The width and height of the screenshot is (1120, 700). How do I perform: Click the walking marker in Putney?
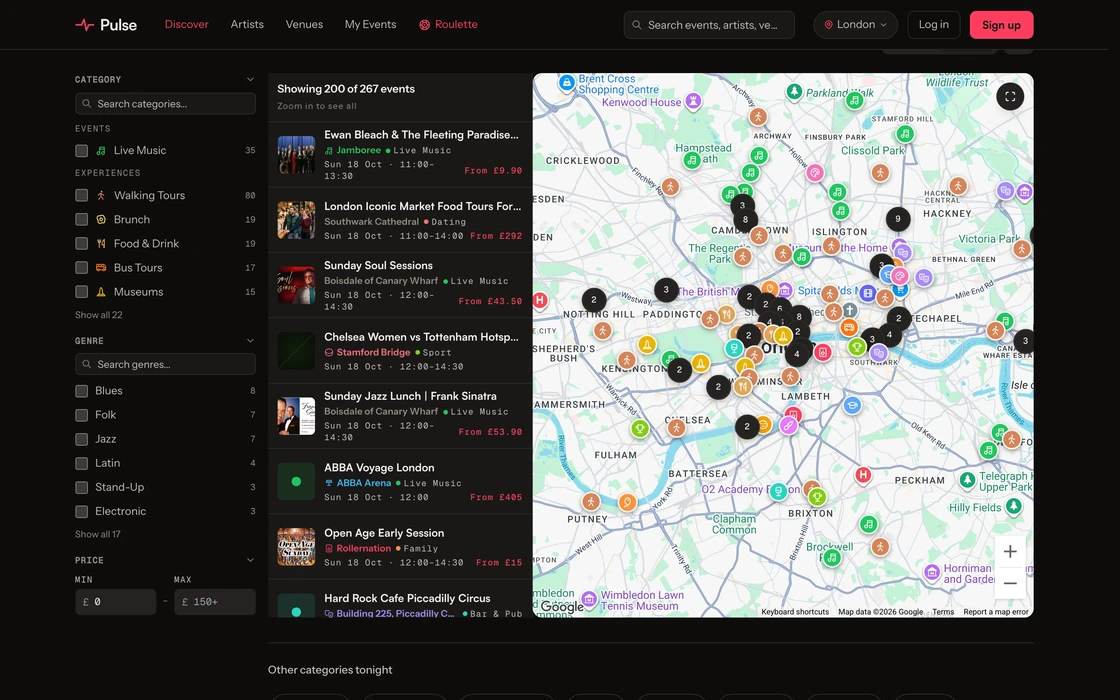[590, 501]
